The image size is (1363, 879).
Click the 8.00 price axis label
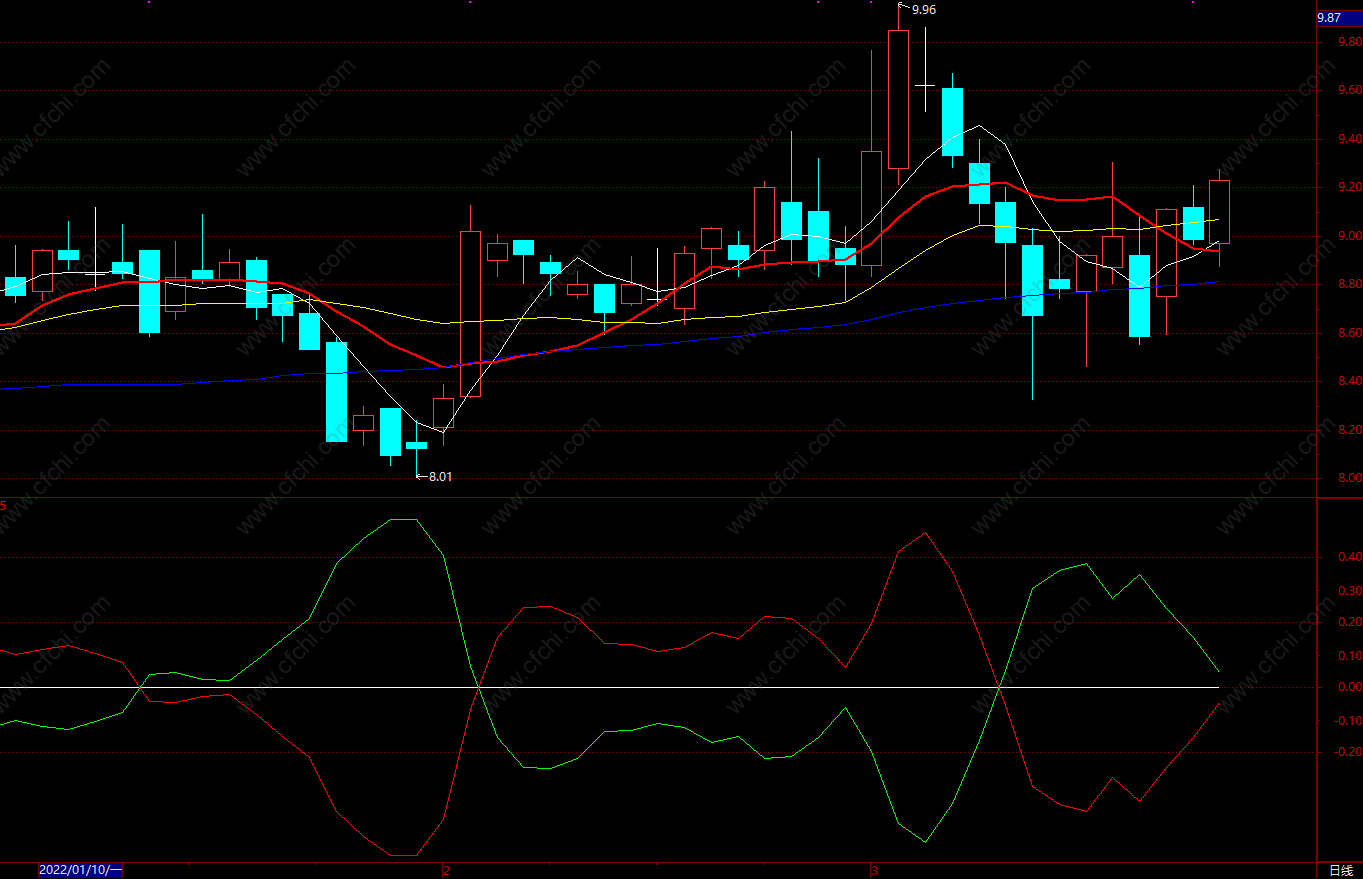coord(1349,479)
